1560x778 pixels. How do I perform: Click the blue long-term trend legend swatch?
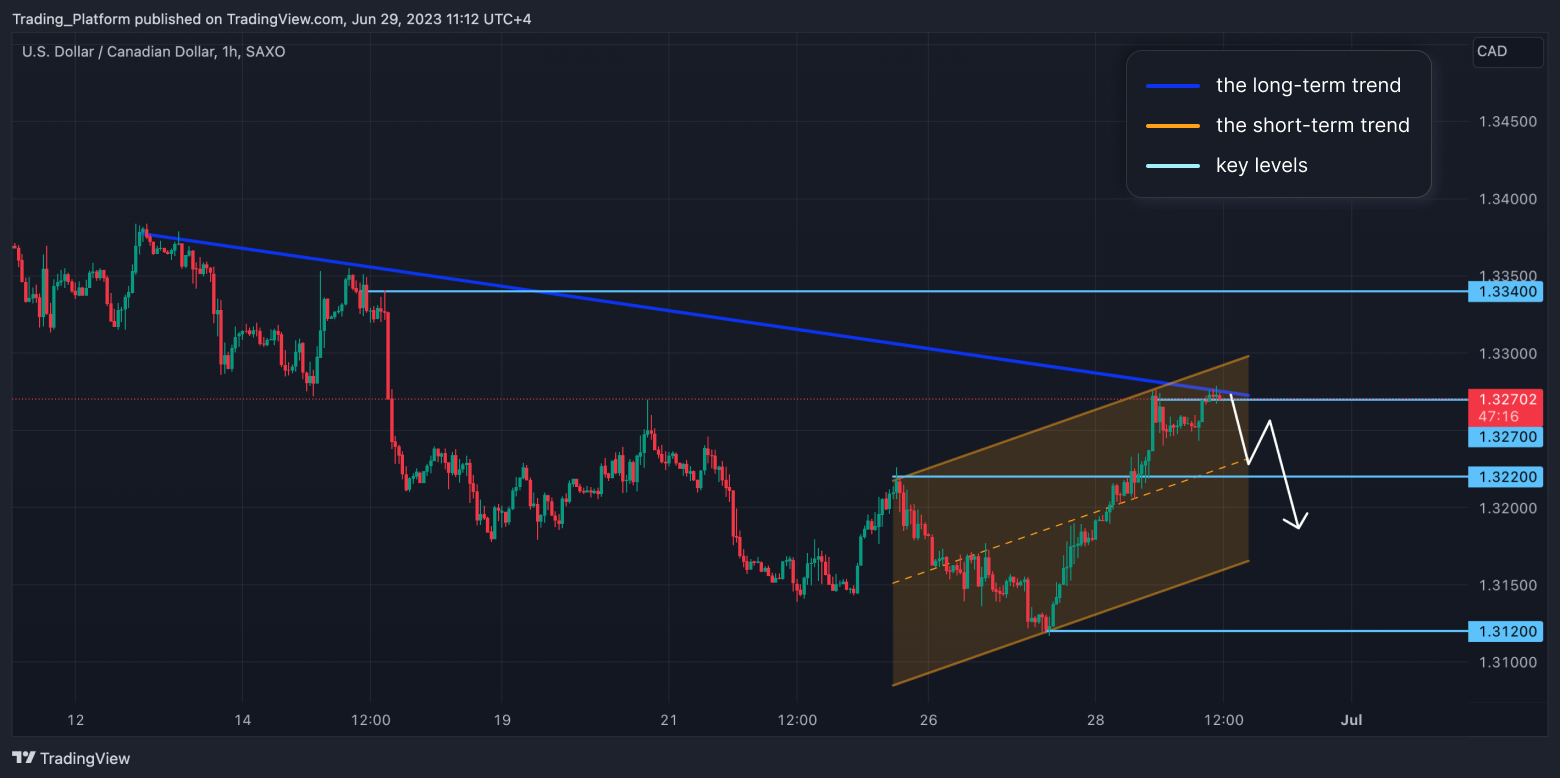1172,86
